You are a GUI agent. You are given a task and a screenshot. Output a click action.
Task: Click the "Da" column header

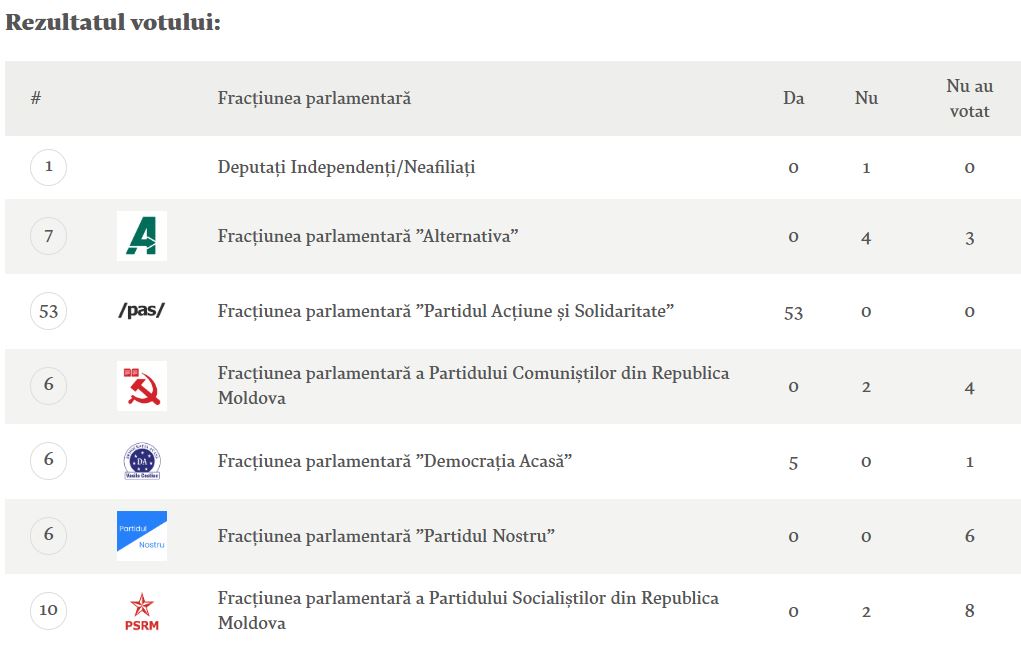coord(793,98)
